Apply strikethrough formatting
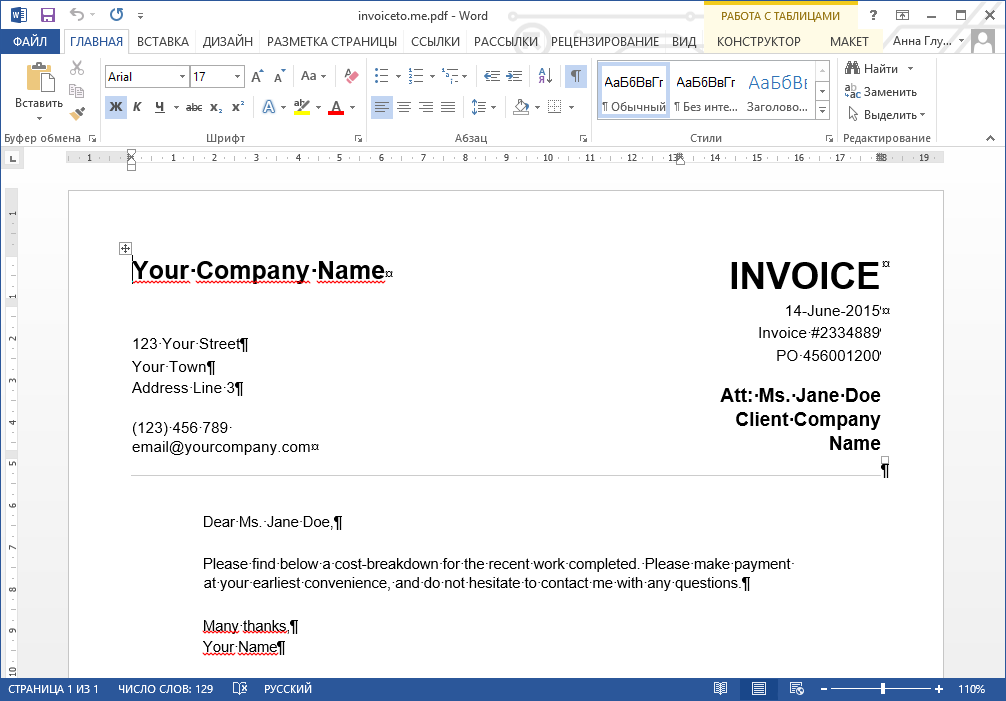Screen dimensions: 1006x701 [x=193, y=107]
